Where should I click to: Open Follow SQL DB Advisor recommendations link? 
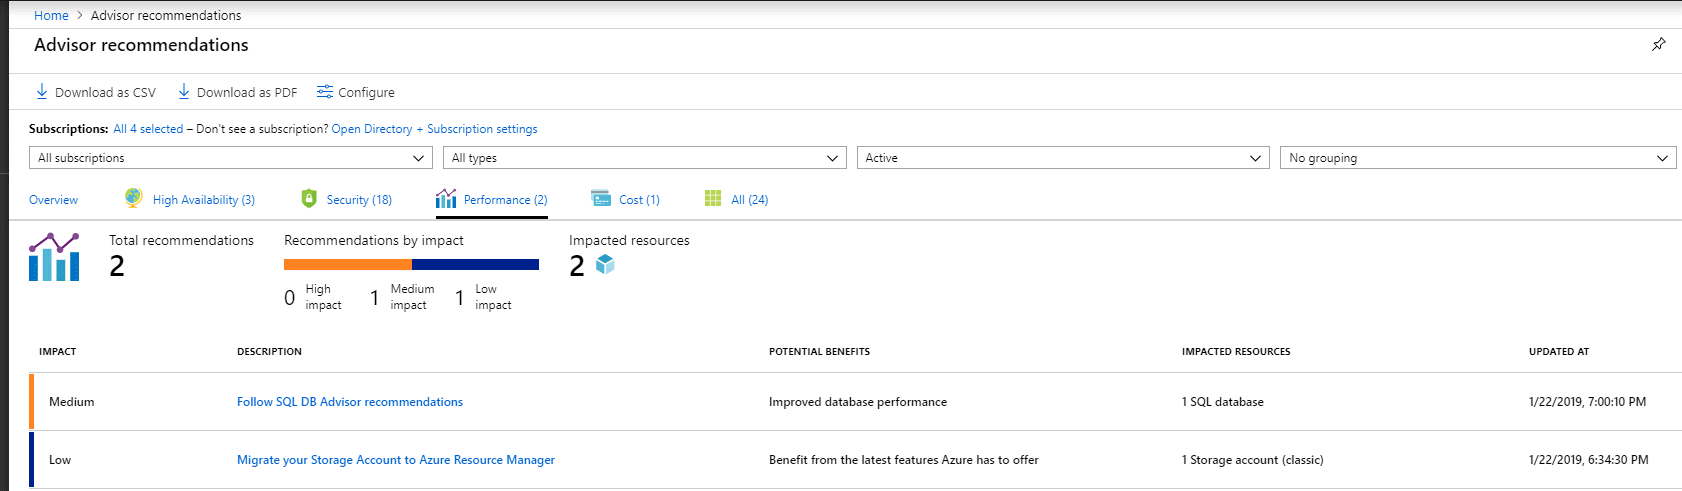350,402
